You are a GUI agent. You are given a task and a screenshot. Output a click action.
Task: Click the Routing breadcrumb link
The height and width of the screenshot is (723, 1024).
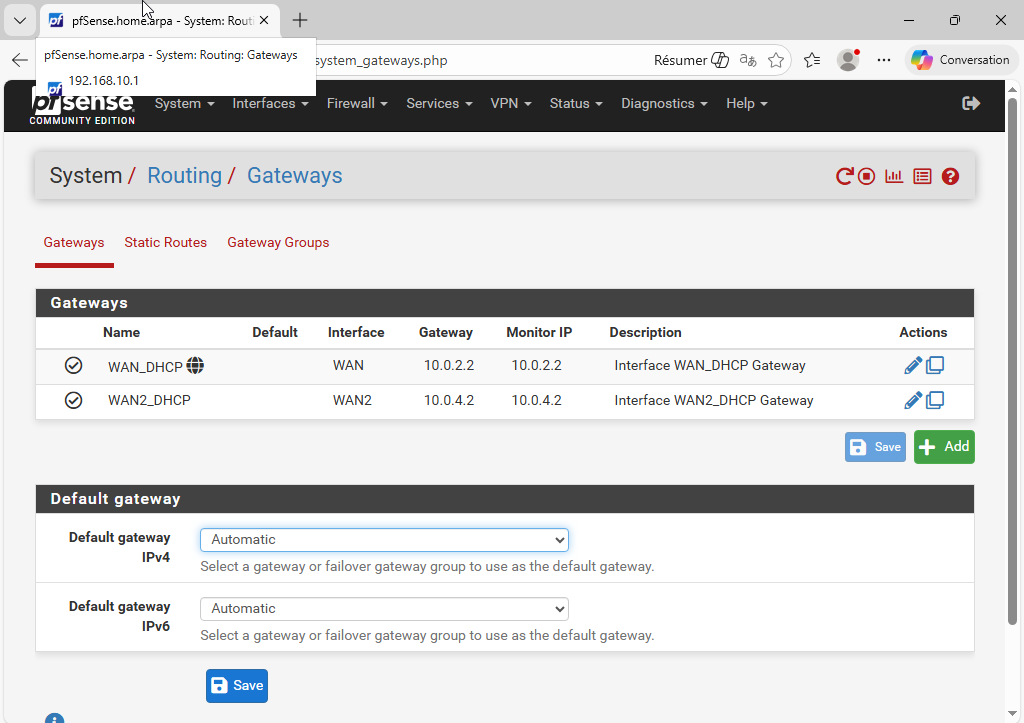pos(184,176)
